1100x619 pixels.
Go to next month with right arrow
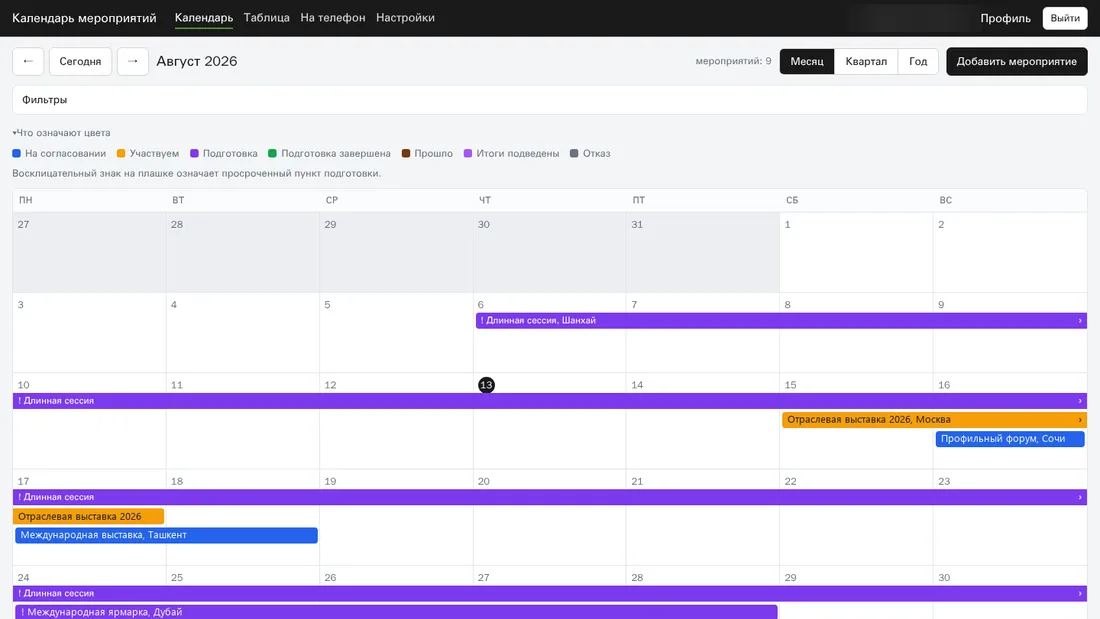click(133, 61)
